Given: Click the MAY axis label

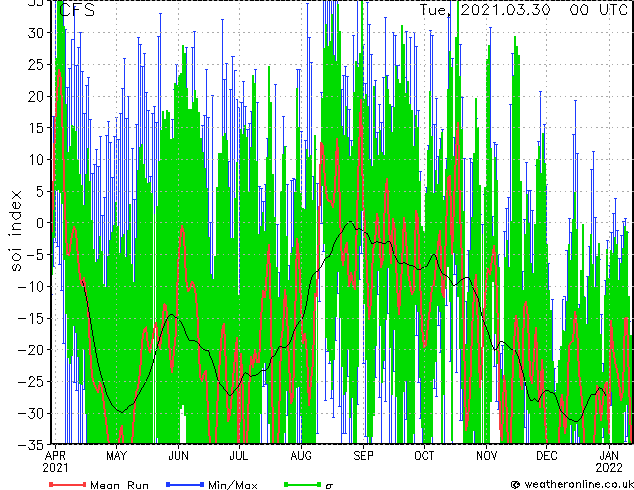Looking at the screenshot, I should [x=116, y=456].
